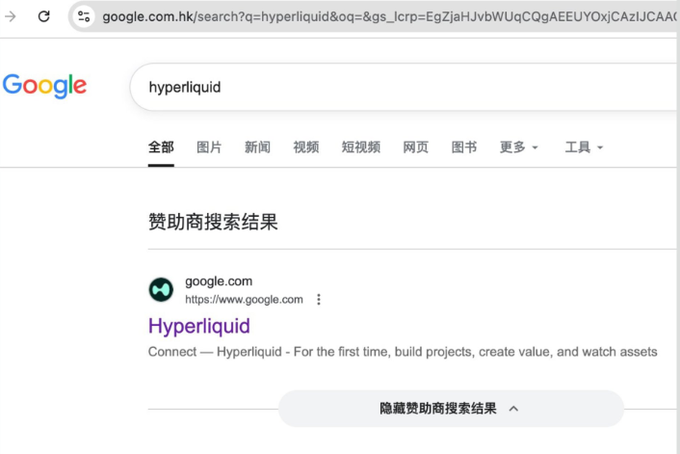The image size is (680, 454).
Task: Click the google.com site name
Action: [219, 281]
